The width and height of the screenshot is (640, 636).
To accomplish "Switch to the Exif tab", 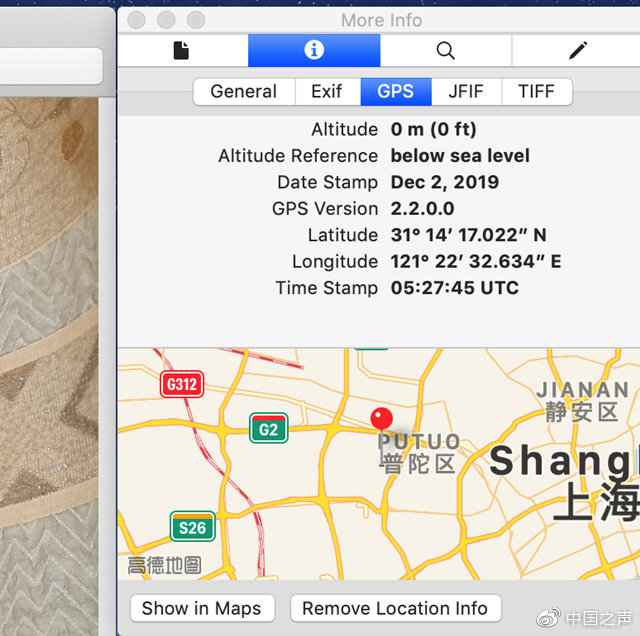I will (327, 91).
